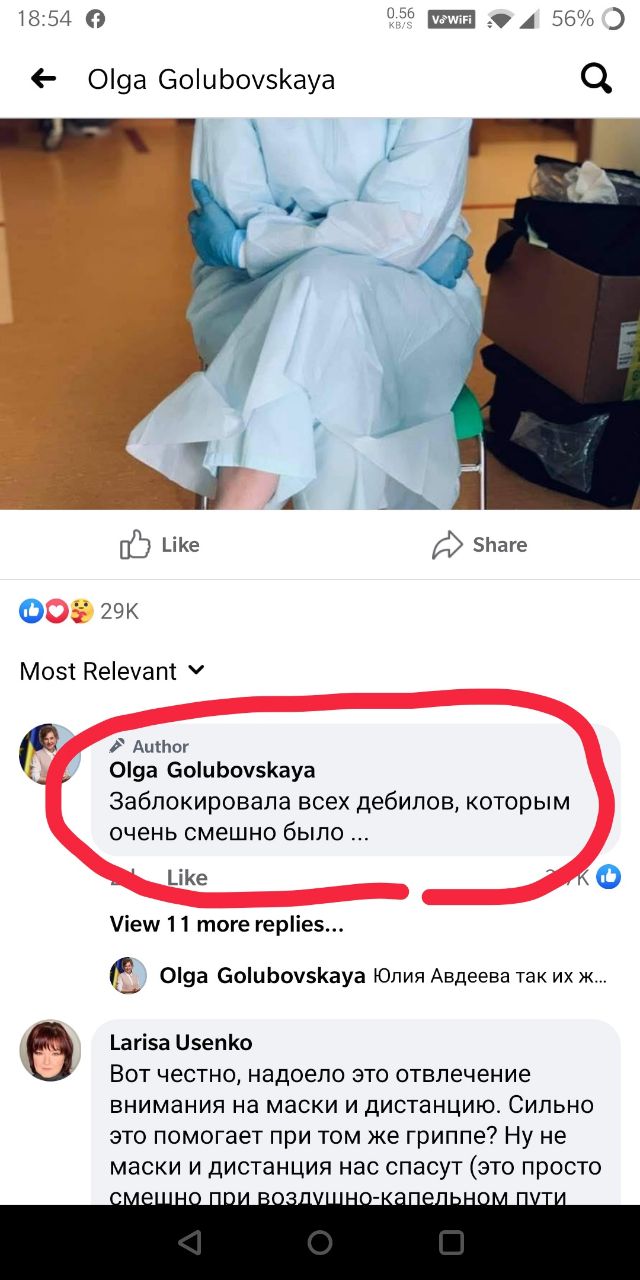The height and width of the screenshot is (1280, 640).
Task: Tap the Share arrow button
Action: 479,544
